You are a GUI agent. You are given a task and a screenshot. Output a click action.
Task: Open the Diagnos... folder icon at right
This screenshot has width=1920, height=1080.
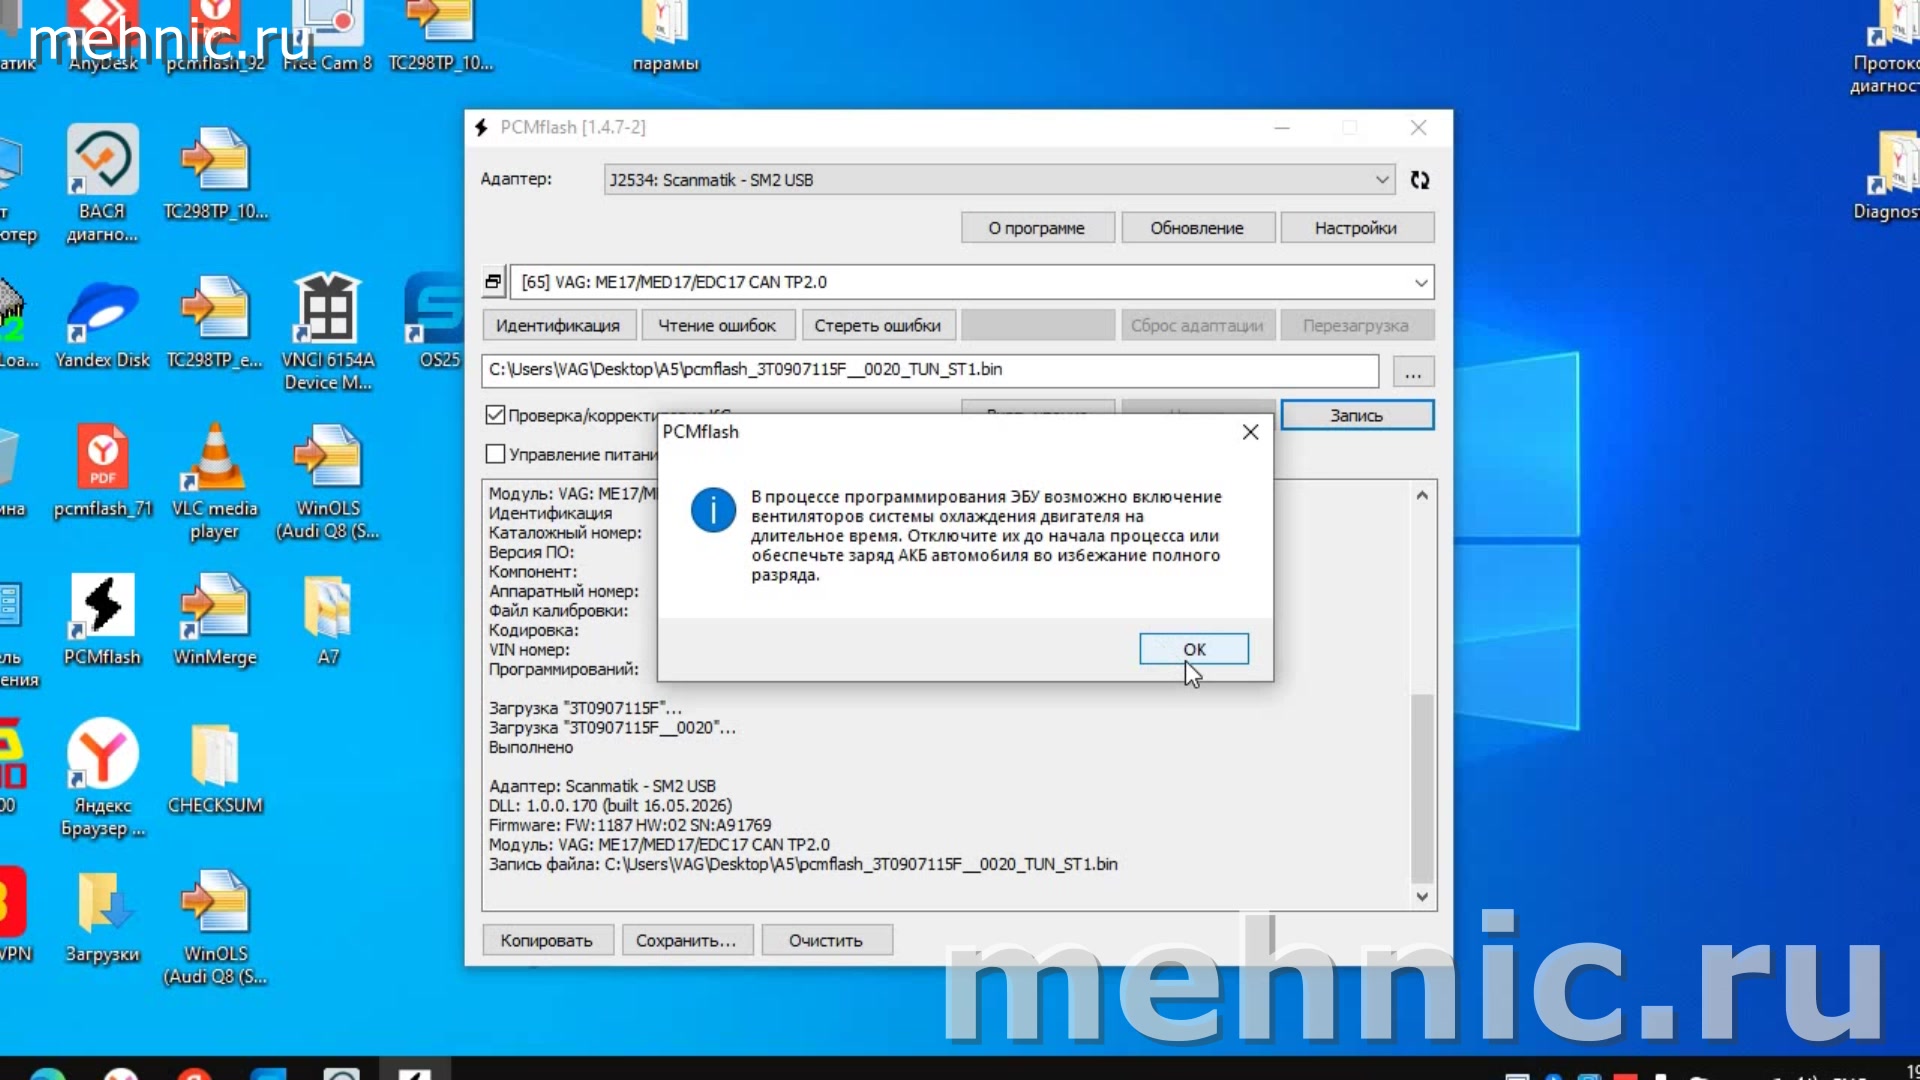[x=1888, y=175]
